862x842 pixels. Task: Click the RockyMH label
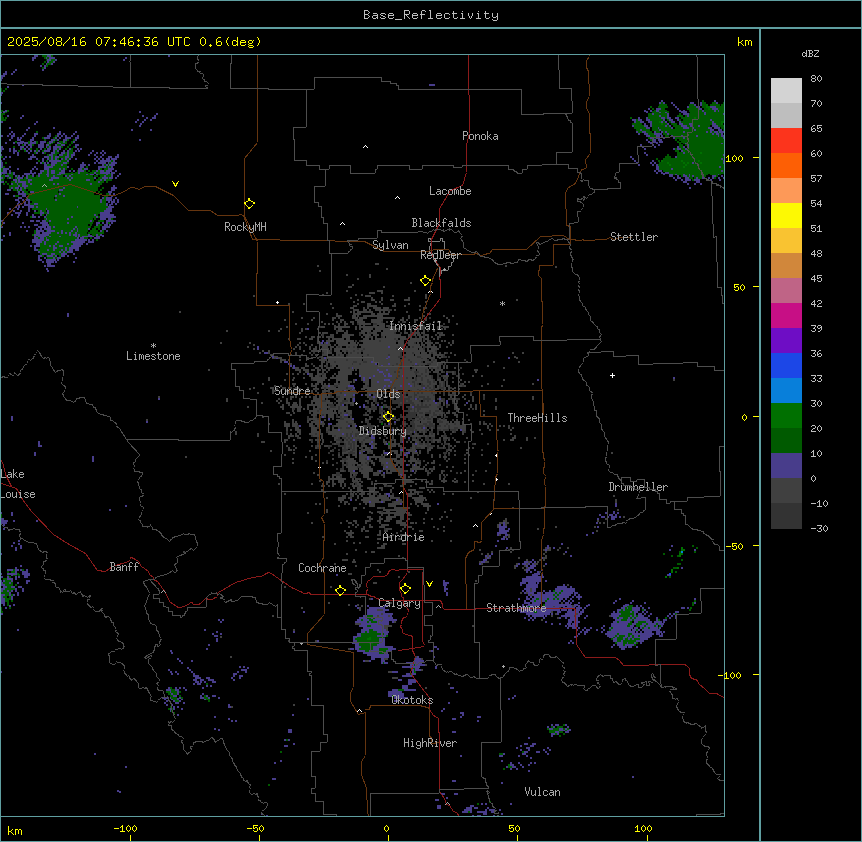pyautogui.click(x=245, y=227)
